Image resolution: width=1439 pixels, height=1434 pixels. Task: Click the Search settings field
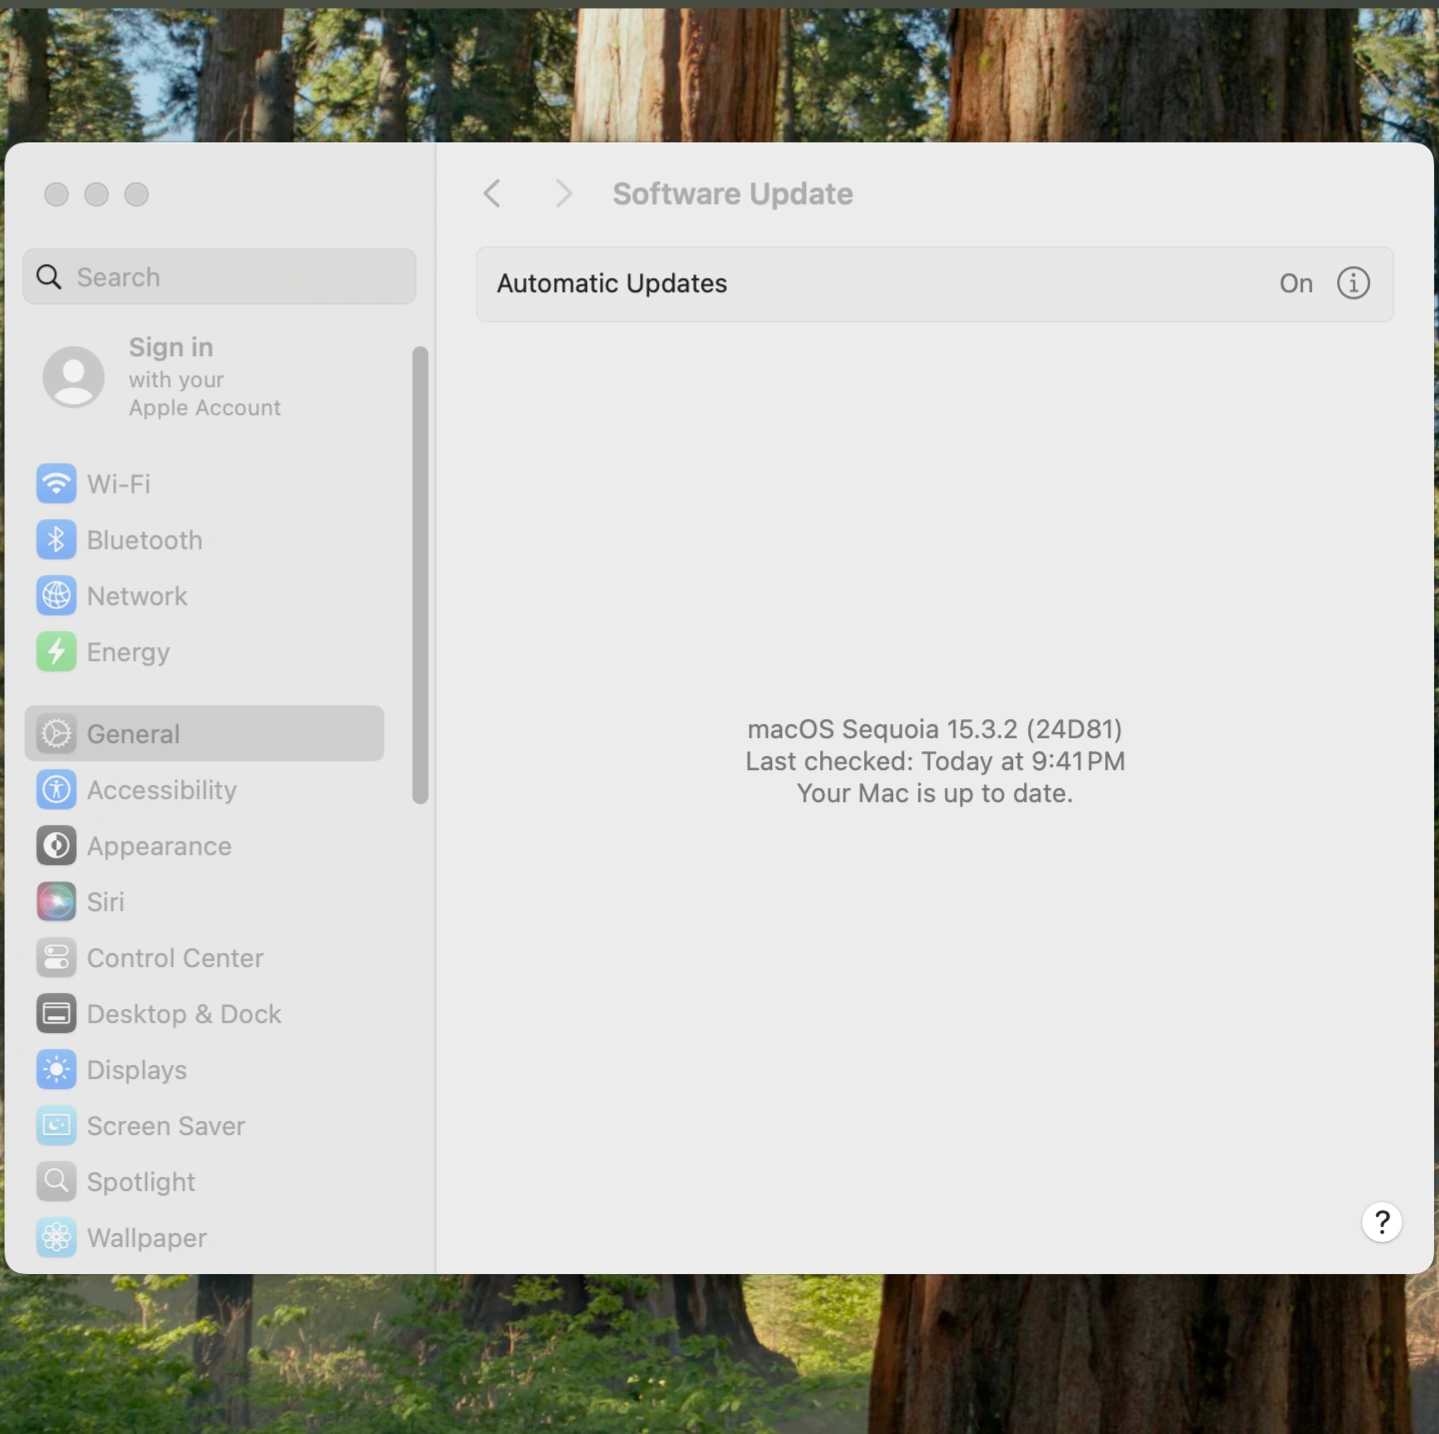(x=220, y=277)
